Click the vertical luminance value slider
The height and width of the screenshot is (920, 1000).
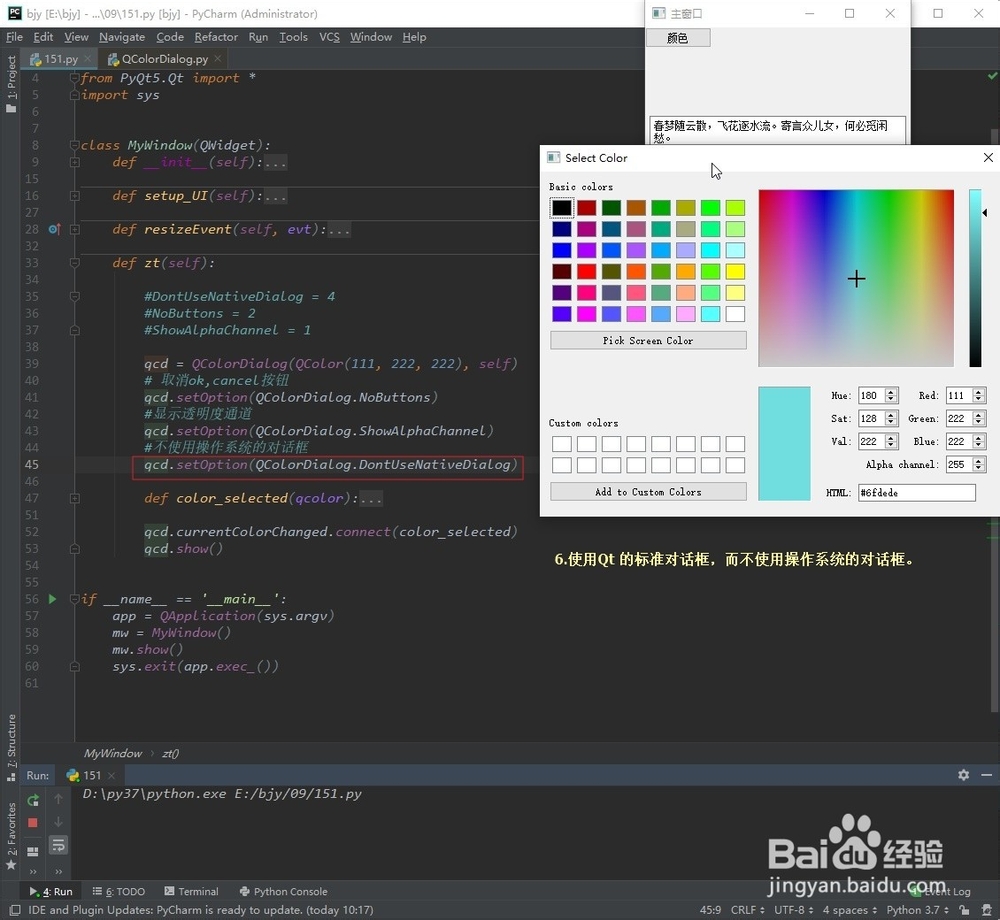click(975, 278)
